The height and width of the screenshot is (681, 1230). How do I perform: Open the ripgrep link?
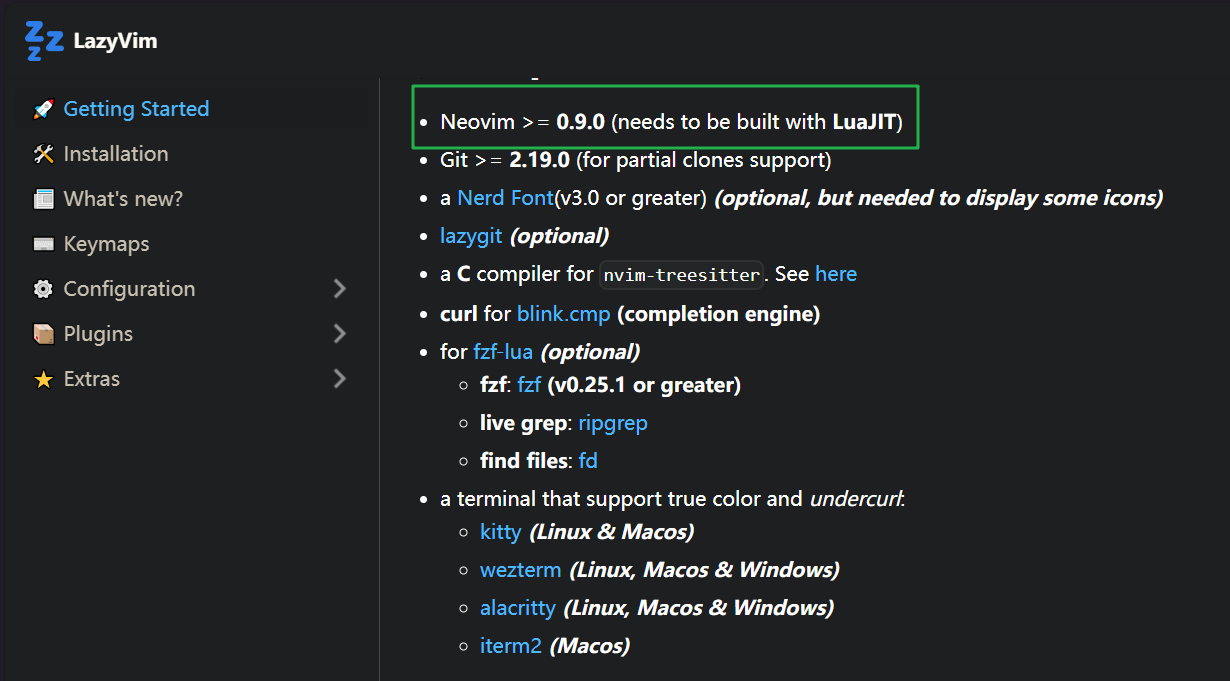click(613, 423)
